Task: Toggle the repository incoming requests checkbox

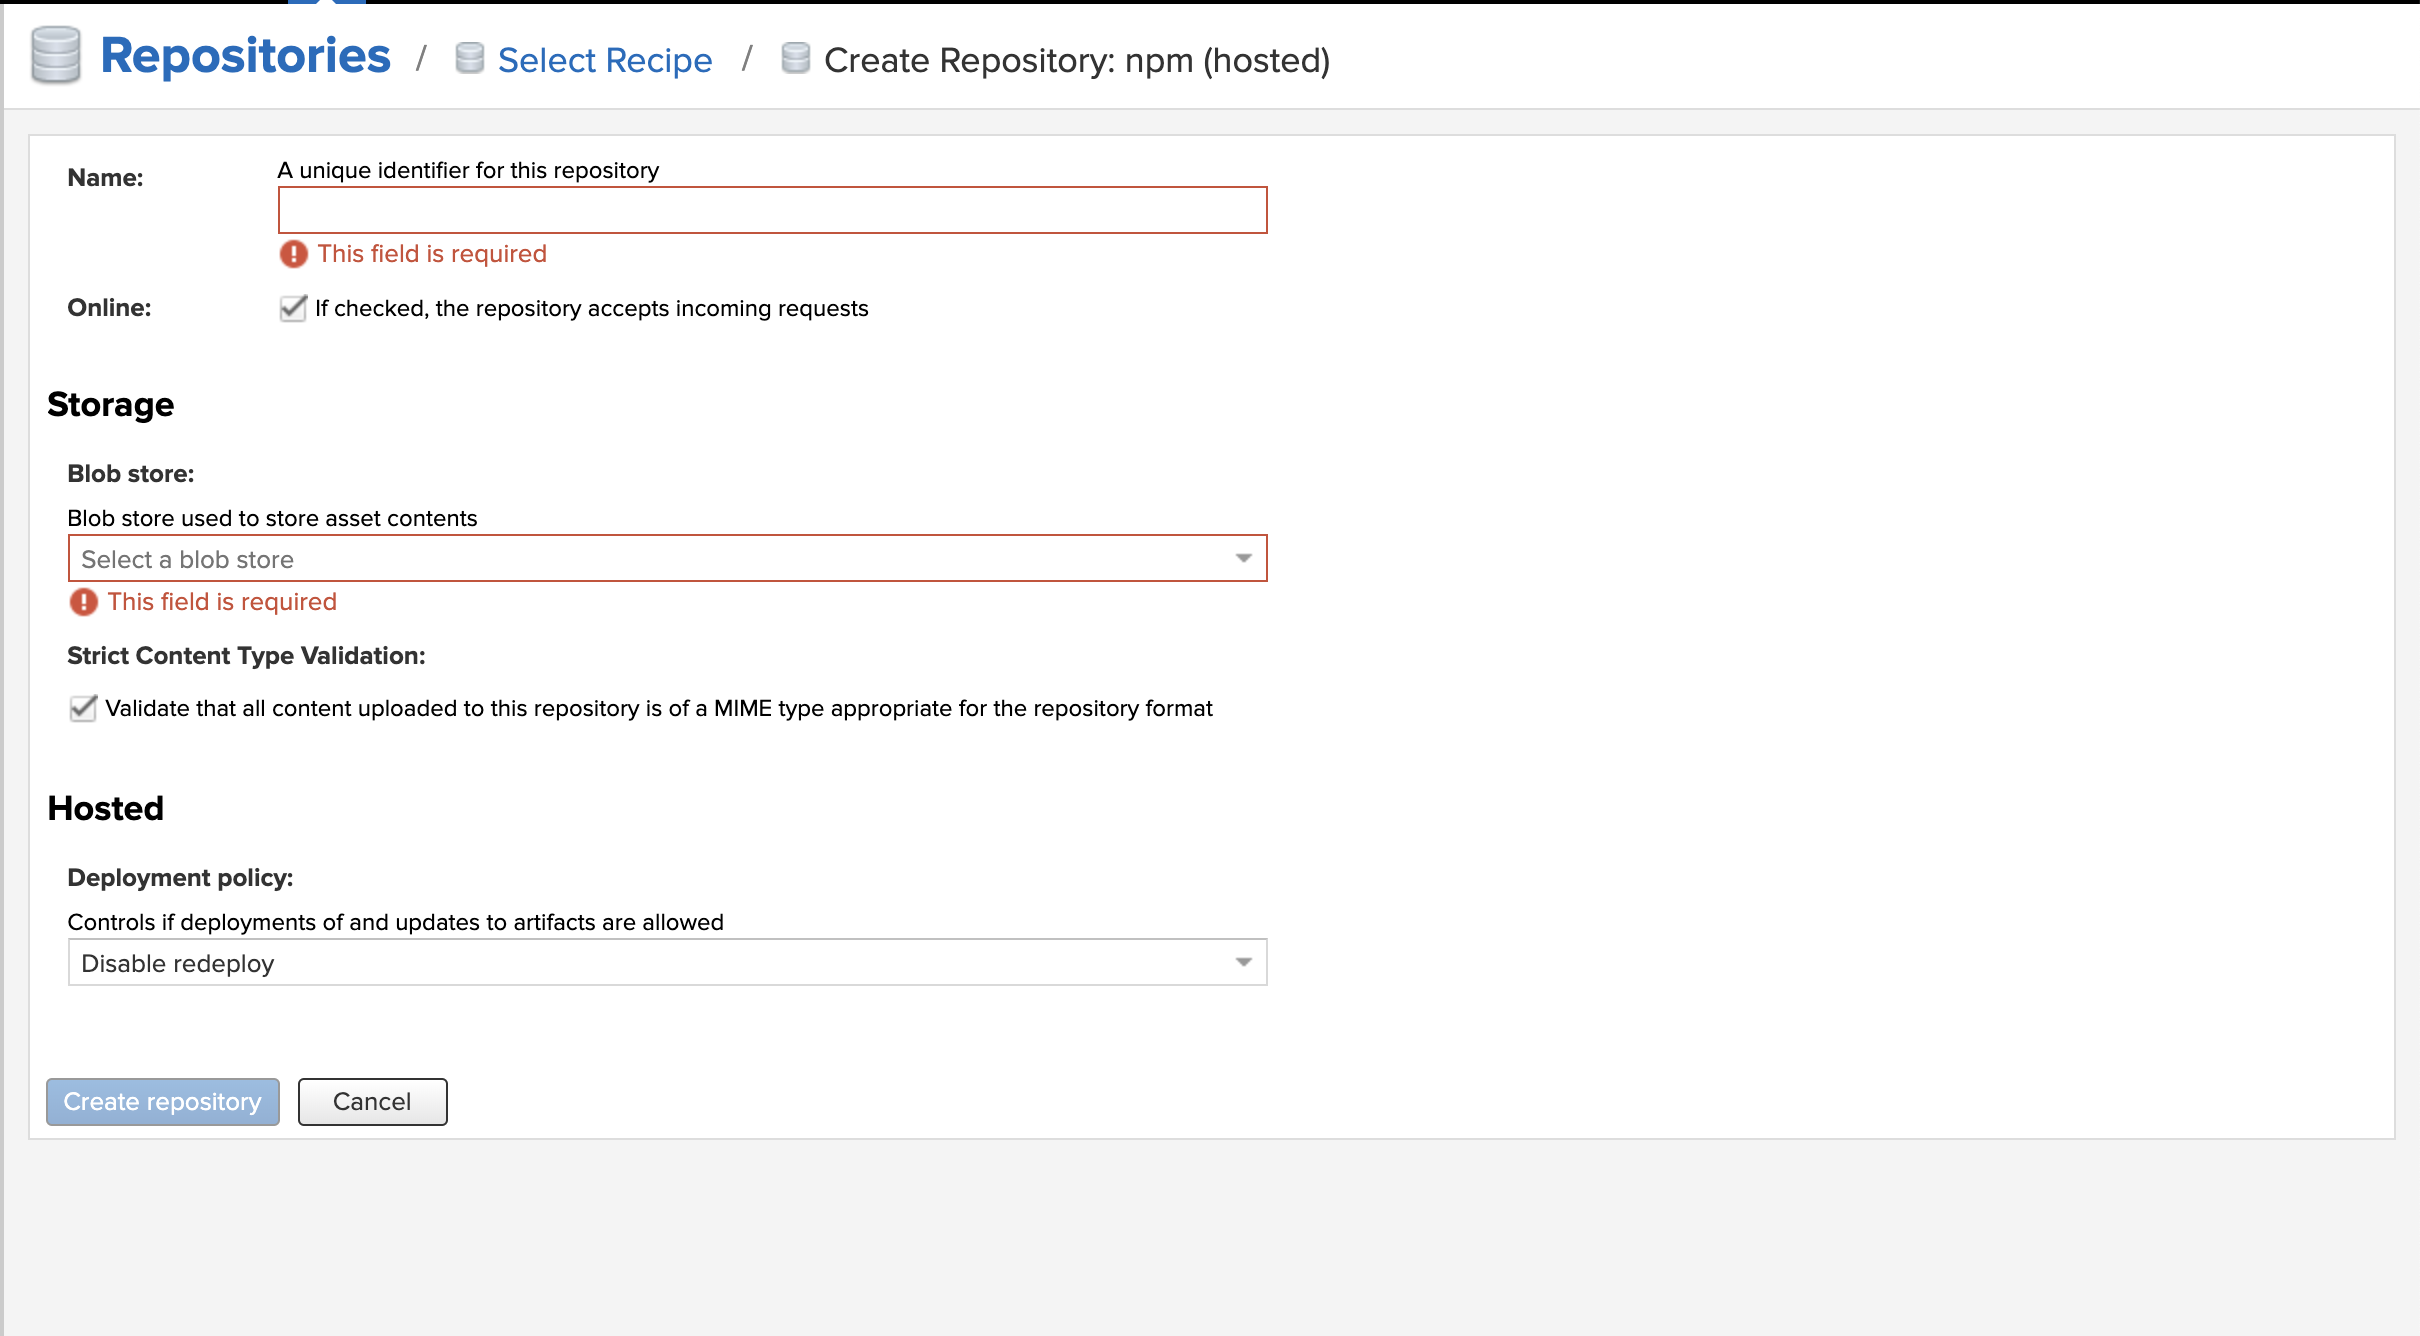Action: (291, 309)
